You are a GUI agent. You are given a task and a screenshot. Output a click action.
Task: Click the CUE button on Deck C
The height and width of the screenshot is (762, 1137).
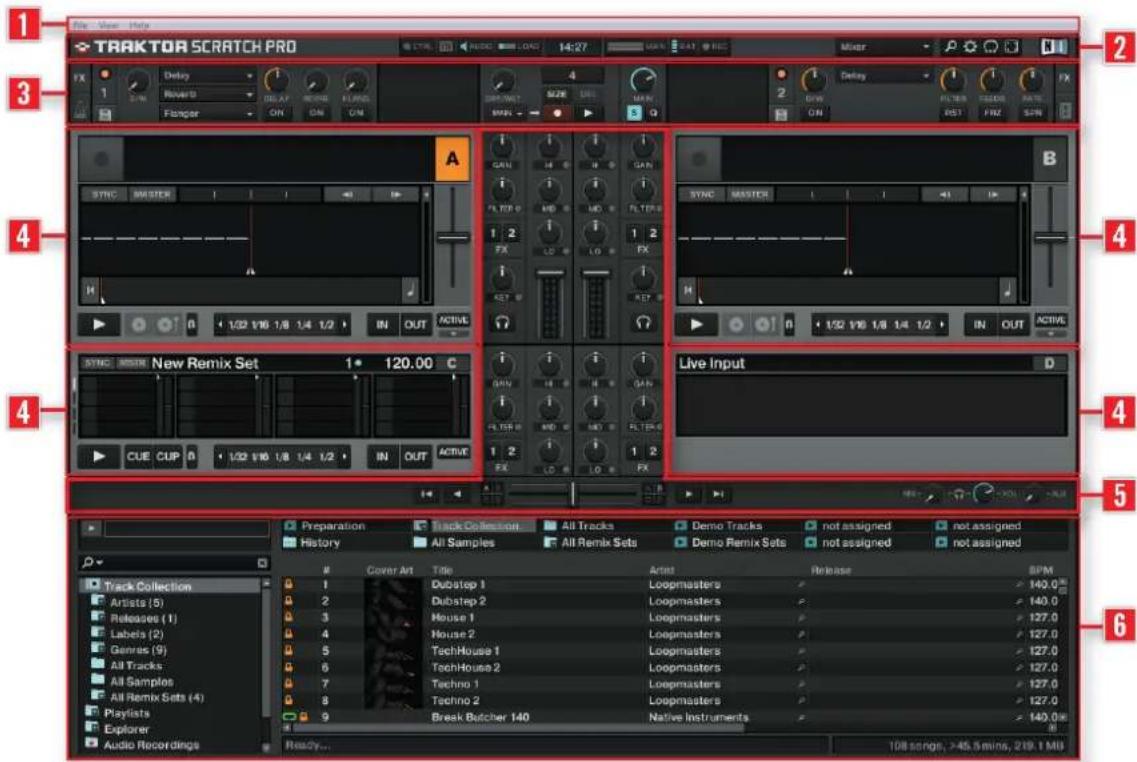138,457
